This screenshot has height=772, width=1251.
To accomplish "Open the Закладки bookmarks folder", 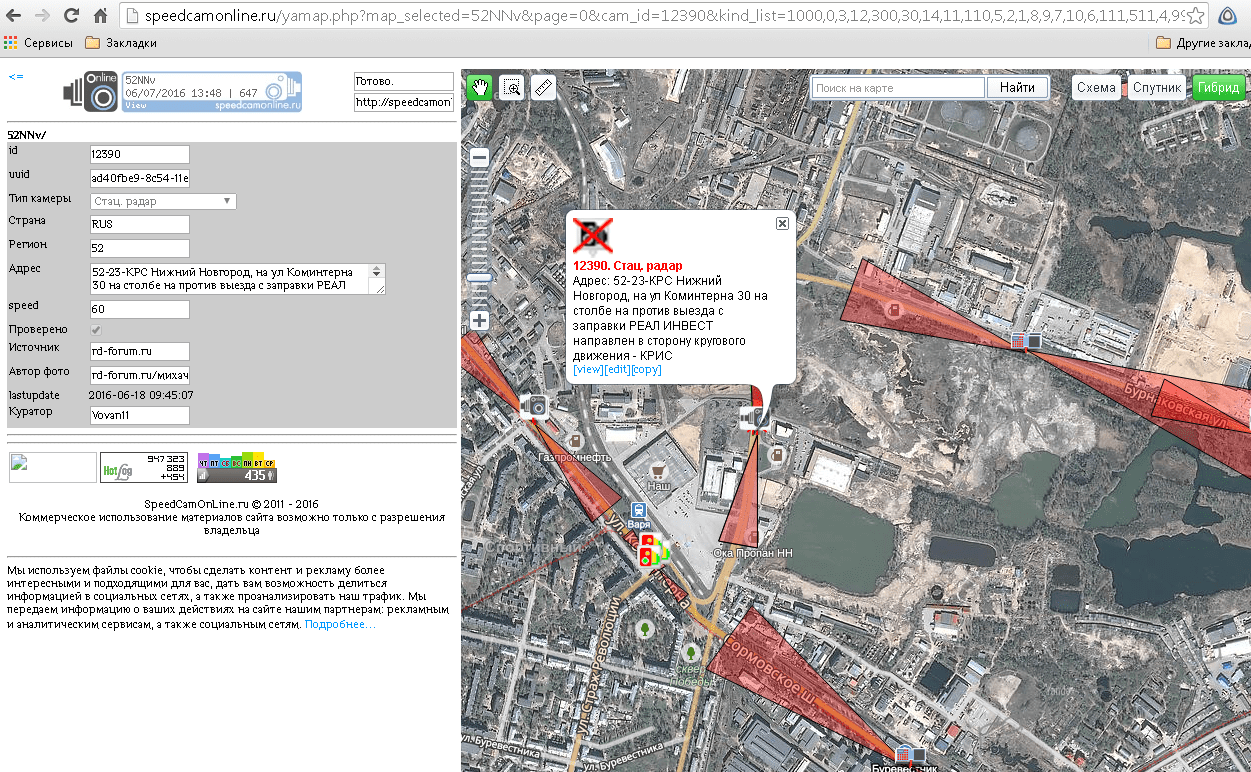I will point(120,43).
